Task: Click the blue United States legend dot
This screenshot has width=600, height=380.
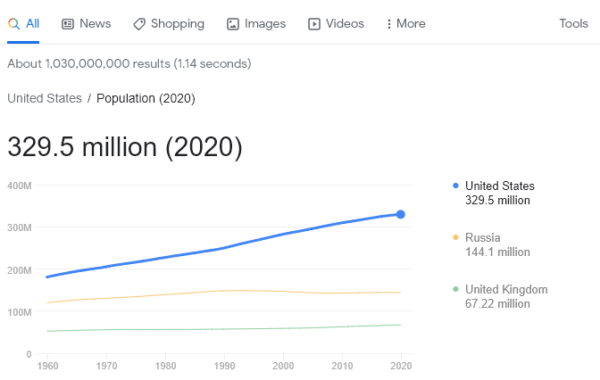Action: pyautogui.click(x=455, y=186)
